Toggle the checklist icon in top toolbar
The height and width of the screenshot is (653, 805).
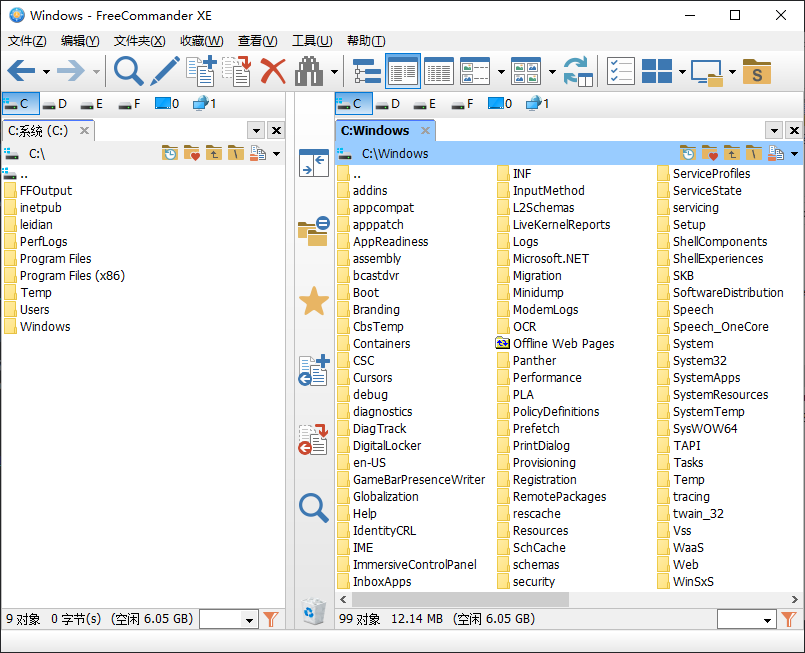[x=620, y=71]
